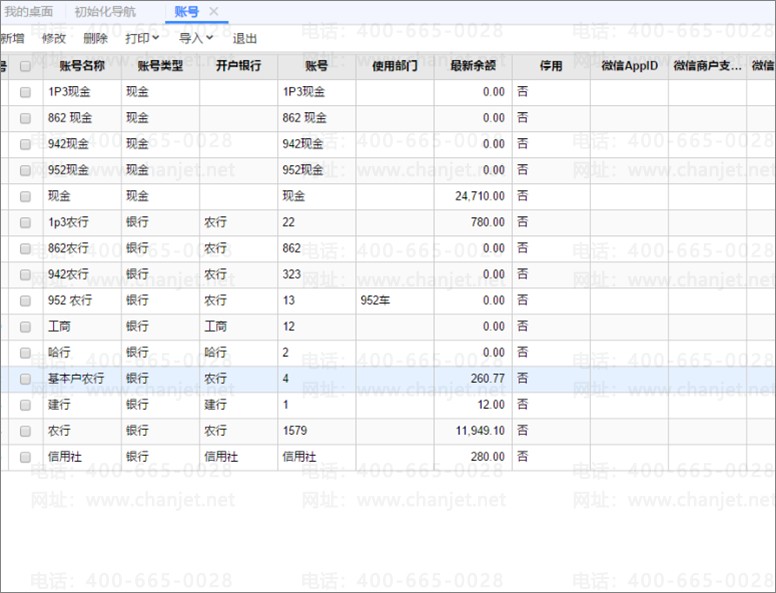
Task: Click the 修改 toolbar button
Action: point(53,38)
